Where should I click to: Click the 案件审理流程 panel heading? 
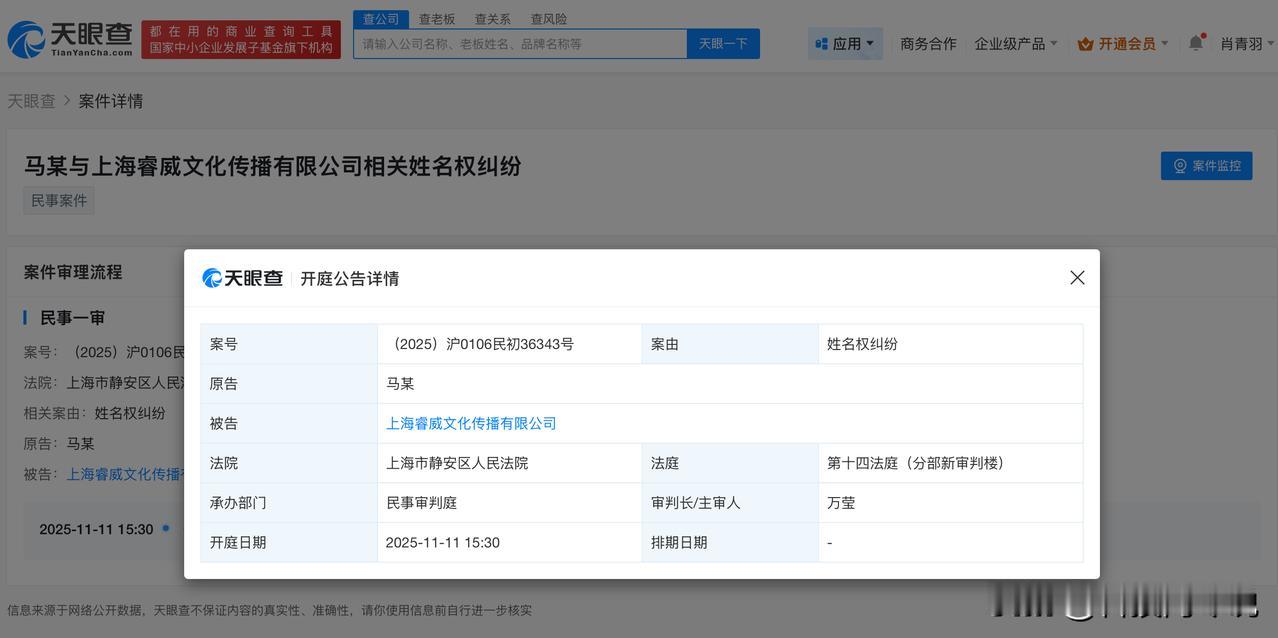point(73,272)
